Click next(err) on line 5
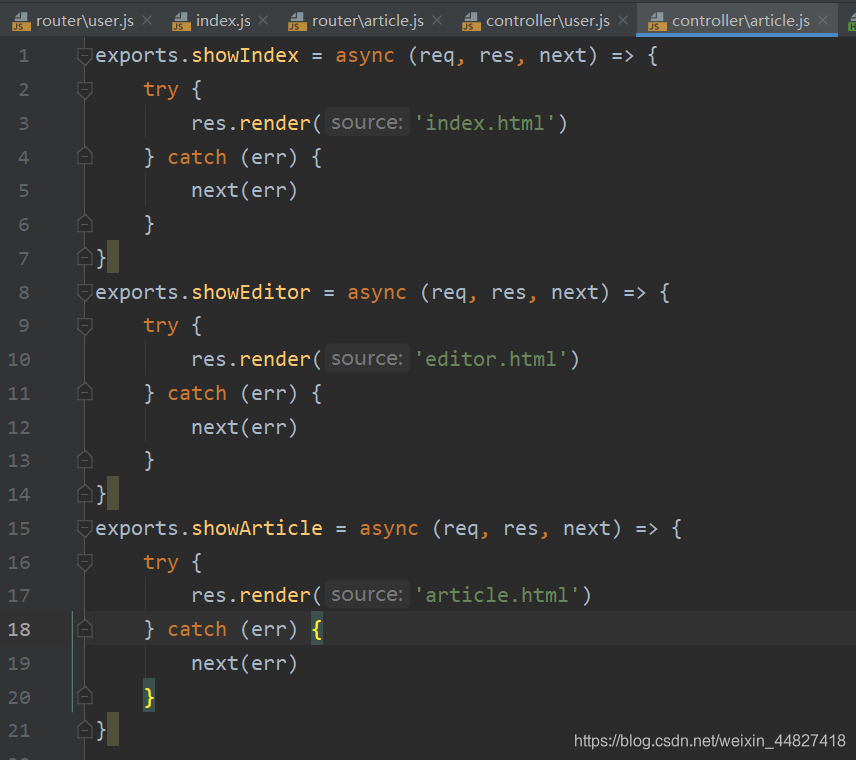This screenshot has height=760, width=856. tap(245, 191)
